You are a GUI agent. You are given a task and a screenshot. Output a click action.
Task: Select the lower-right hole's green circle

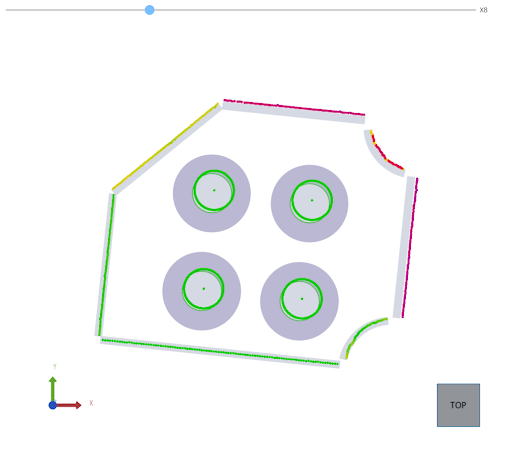click(x=302, y=299)
